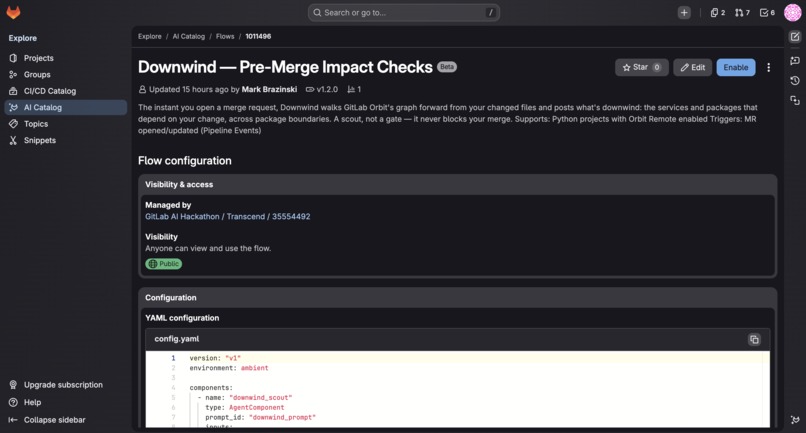Image resolution: width=806 pixels, height=433 pixels.
Task: Click the config.yaml file name
Action: pos(177,339)
